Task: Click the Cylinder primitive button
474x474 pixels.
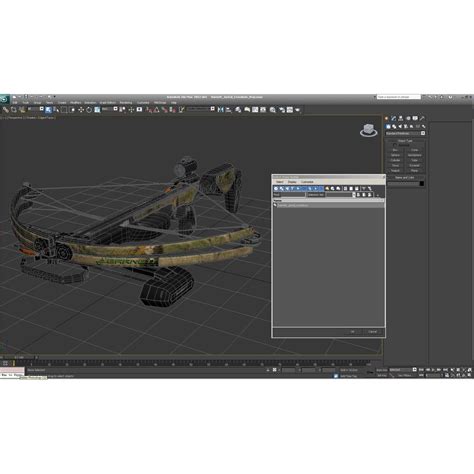Action: [395, 160]
